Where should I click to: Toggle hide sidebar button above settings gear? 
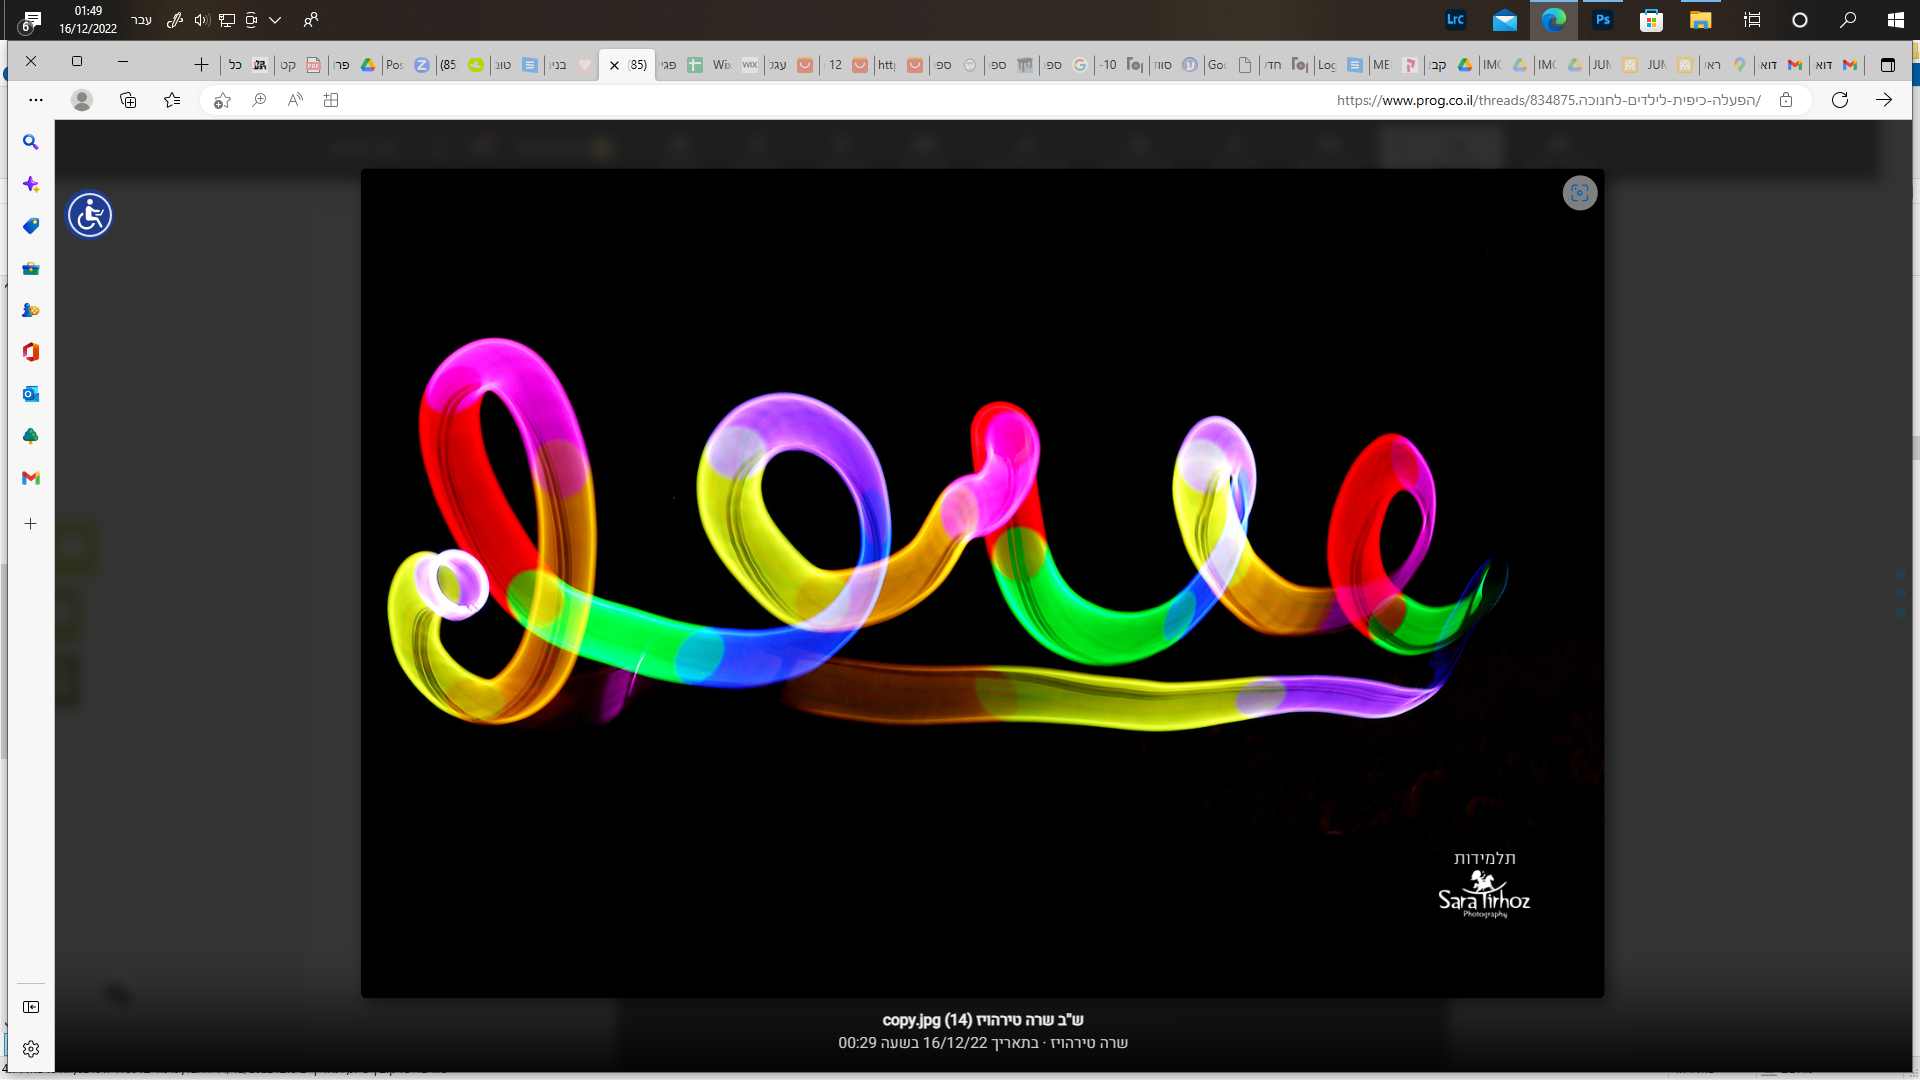click(x=31, y=1007)
